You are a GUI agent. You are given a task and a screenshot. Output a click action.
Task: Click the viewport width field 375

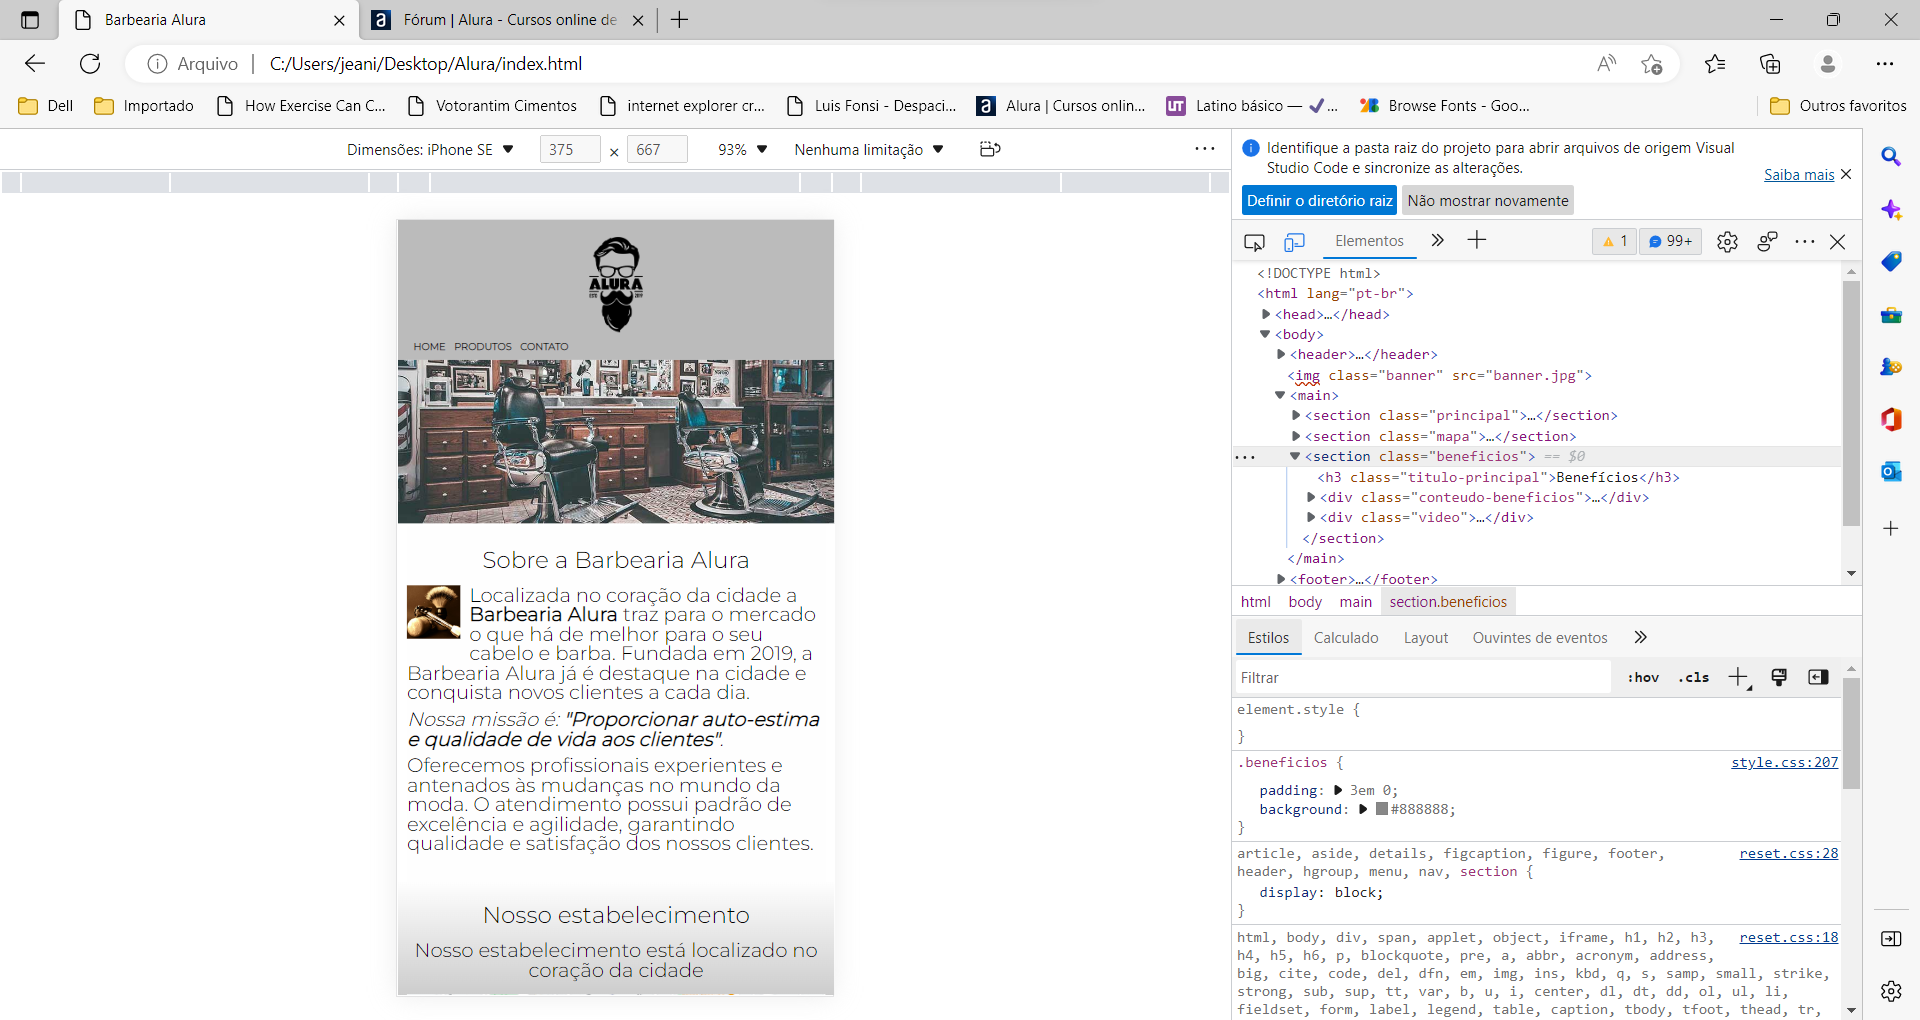click(570, 150)
